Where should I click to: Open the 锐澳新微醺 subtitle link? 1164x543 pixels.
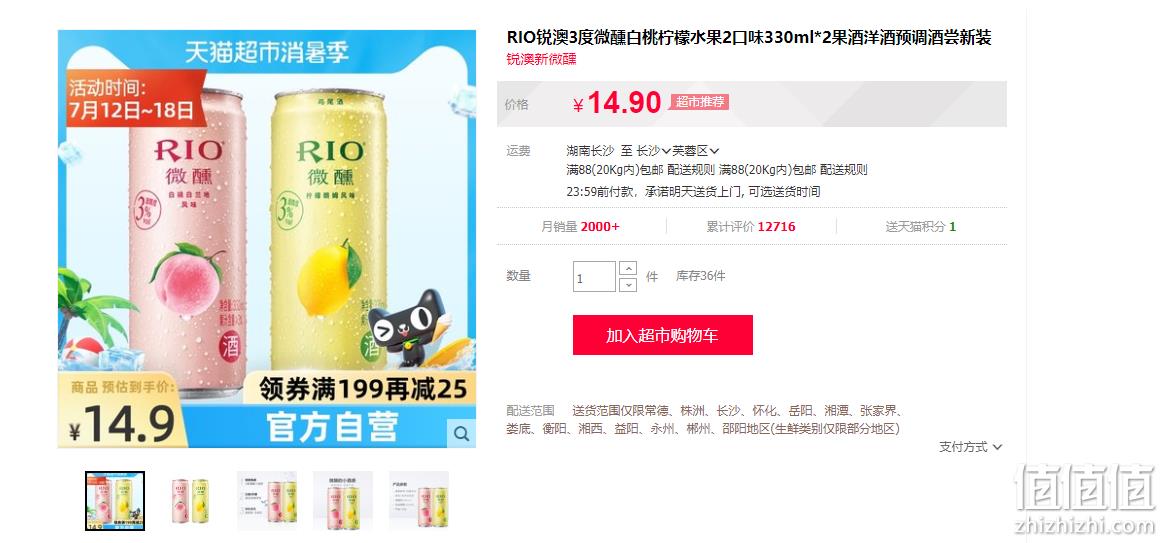tap(541, 59)
